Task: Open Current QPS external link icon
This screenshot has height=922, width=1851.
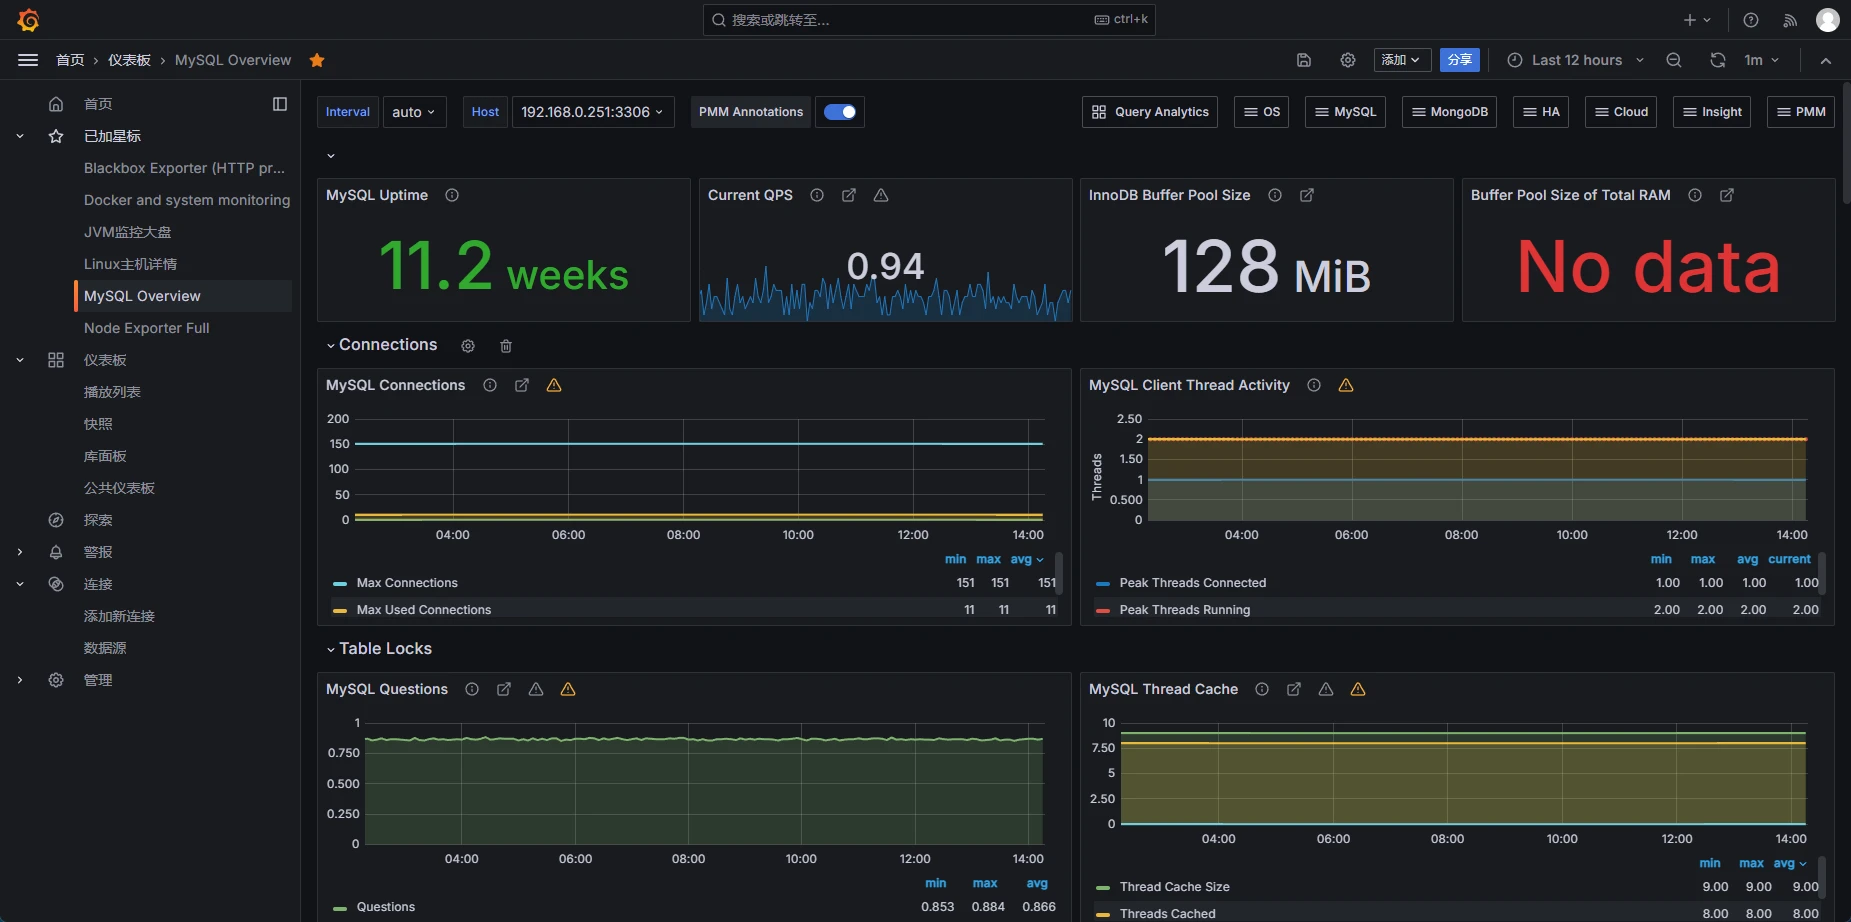Action: (x=849, y=195)
